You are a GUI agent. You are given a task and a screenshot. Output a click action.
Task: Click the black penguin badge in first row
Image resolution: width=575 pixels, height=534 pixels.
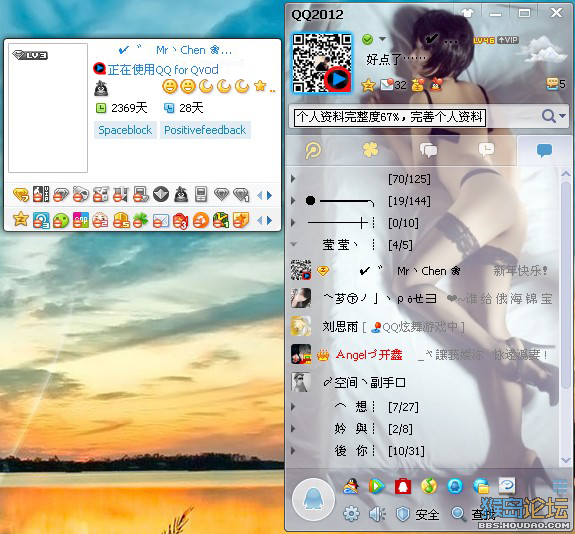(181, 194)
